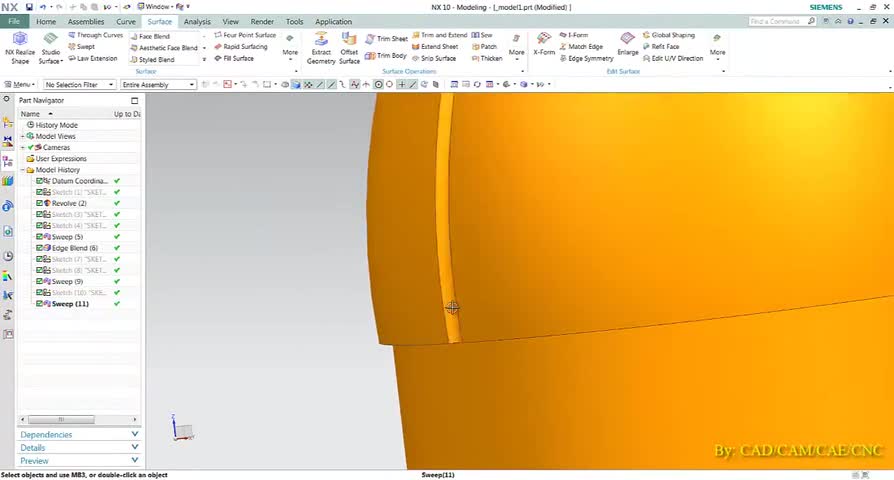The width and height of the screenshot is (894, 480).
Task: Open Menu dropdown in selection bar
Action: tap(19, 84)
